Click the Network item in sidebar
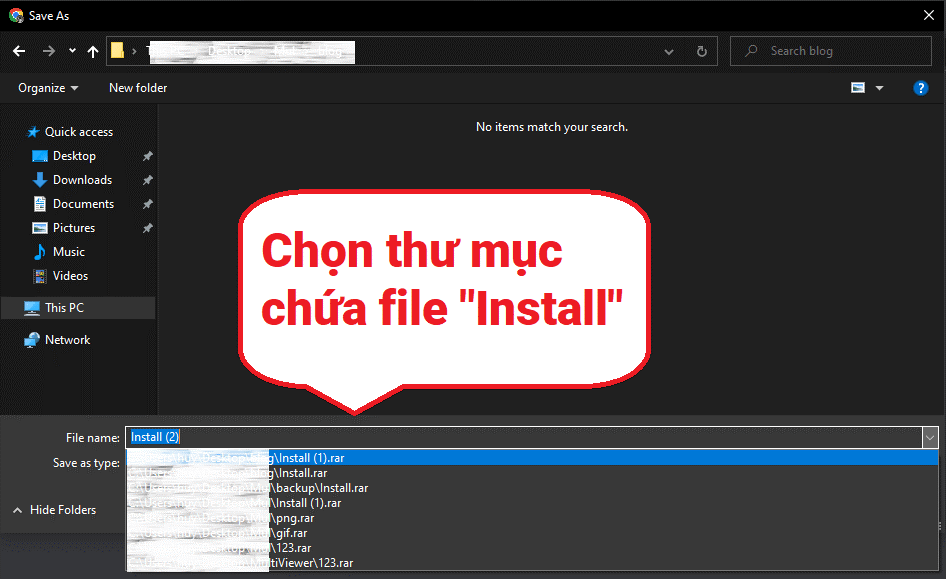This screenshot has width=946, height=579. [67, 340]
